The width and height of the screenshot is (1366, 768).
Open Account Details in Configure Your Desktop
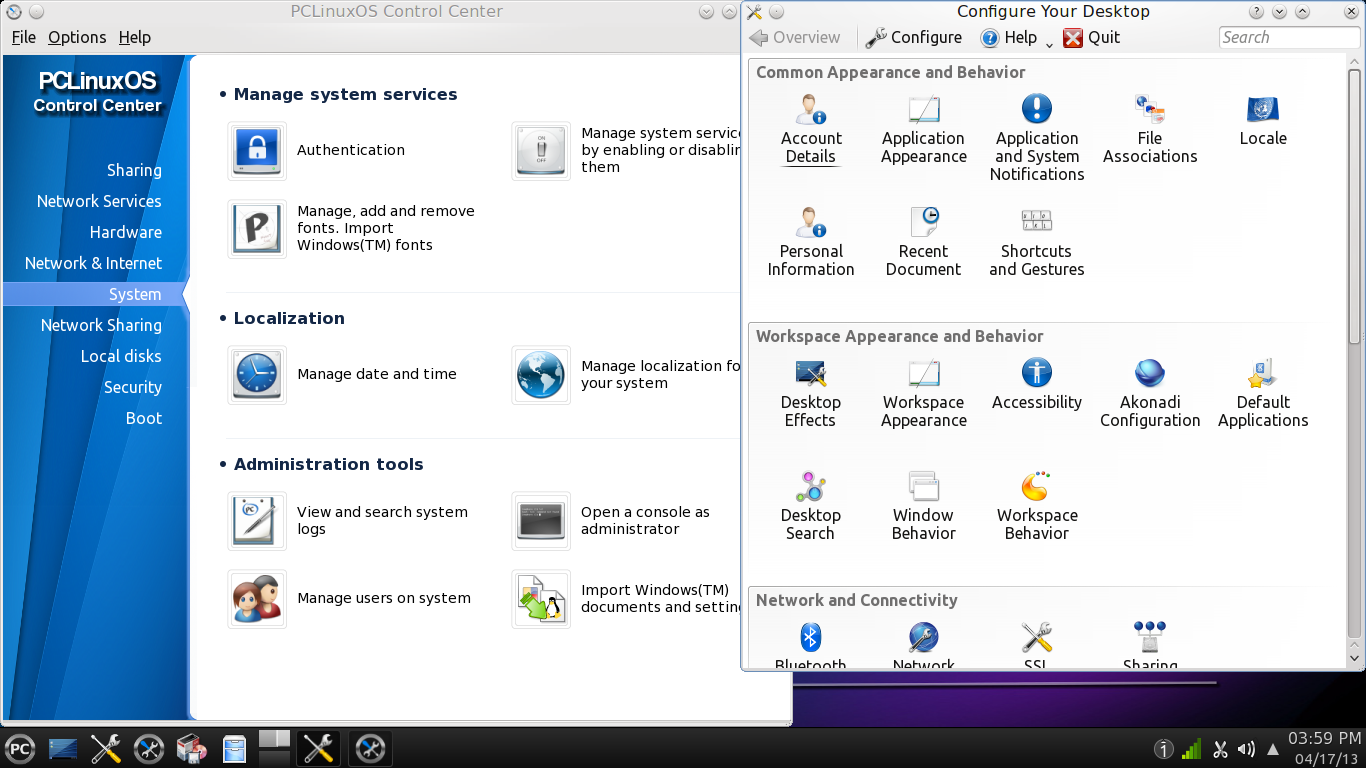811,130
